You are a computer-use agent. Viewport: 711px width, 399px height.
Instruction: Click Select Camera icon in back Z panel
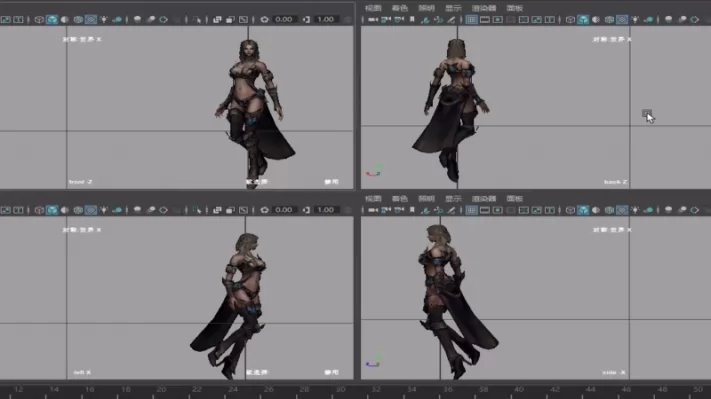[373, 19]
